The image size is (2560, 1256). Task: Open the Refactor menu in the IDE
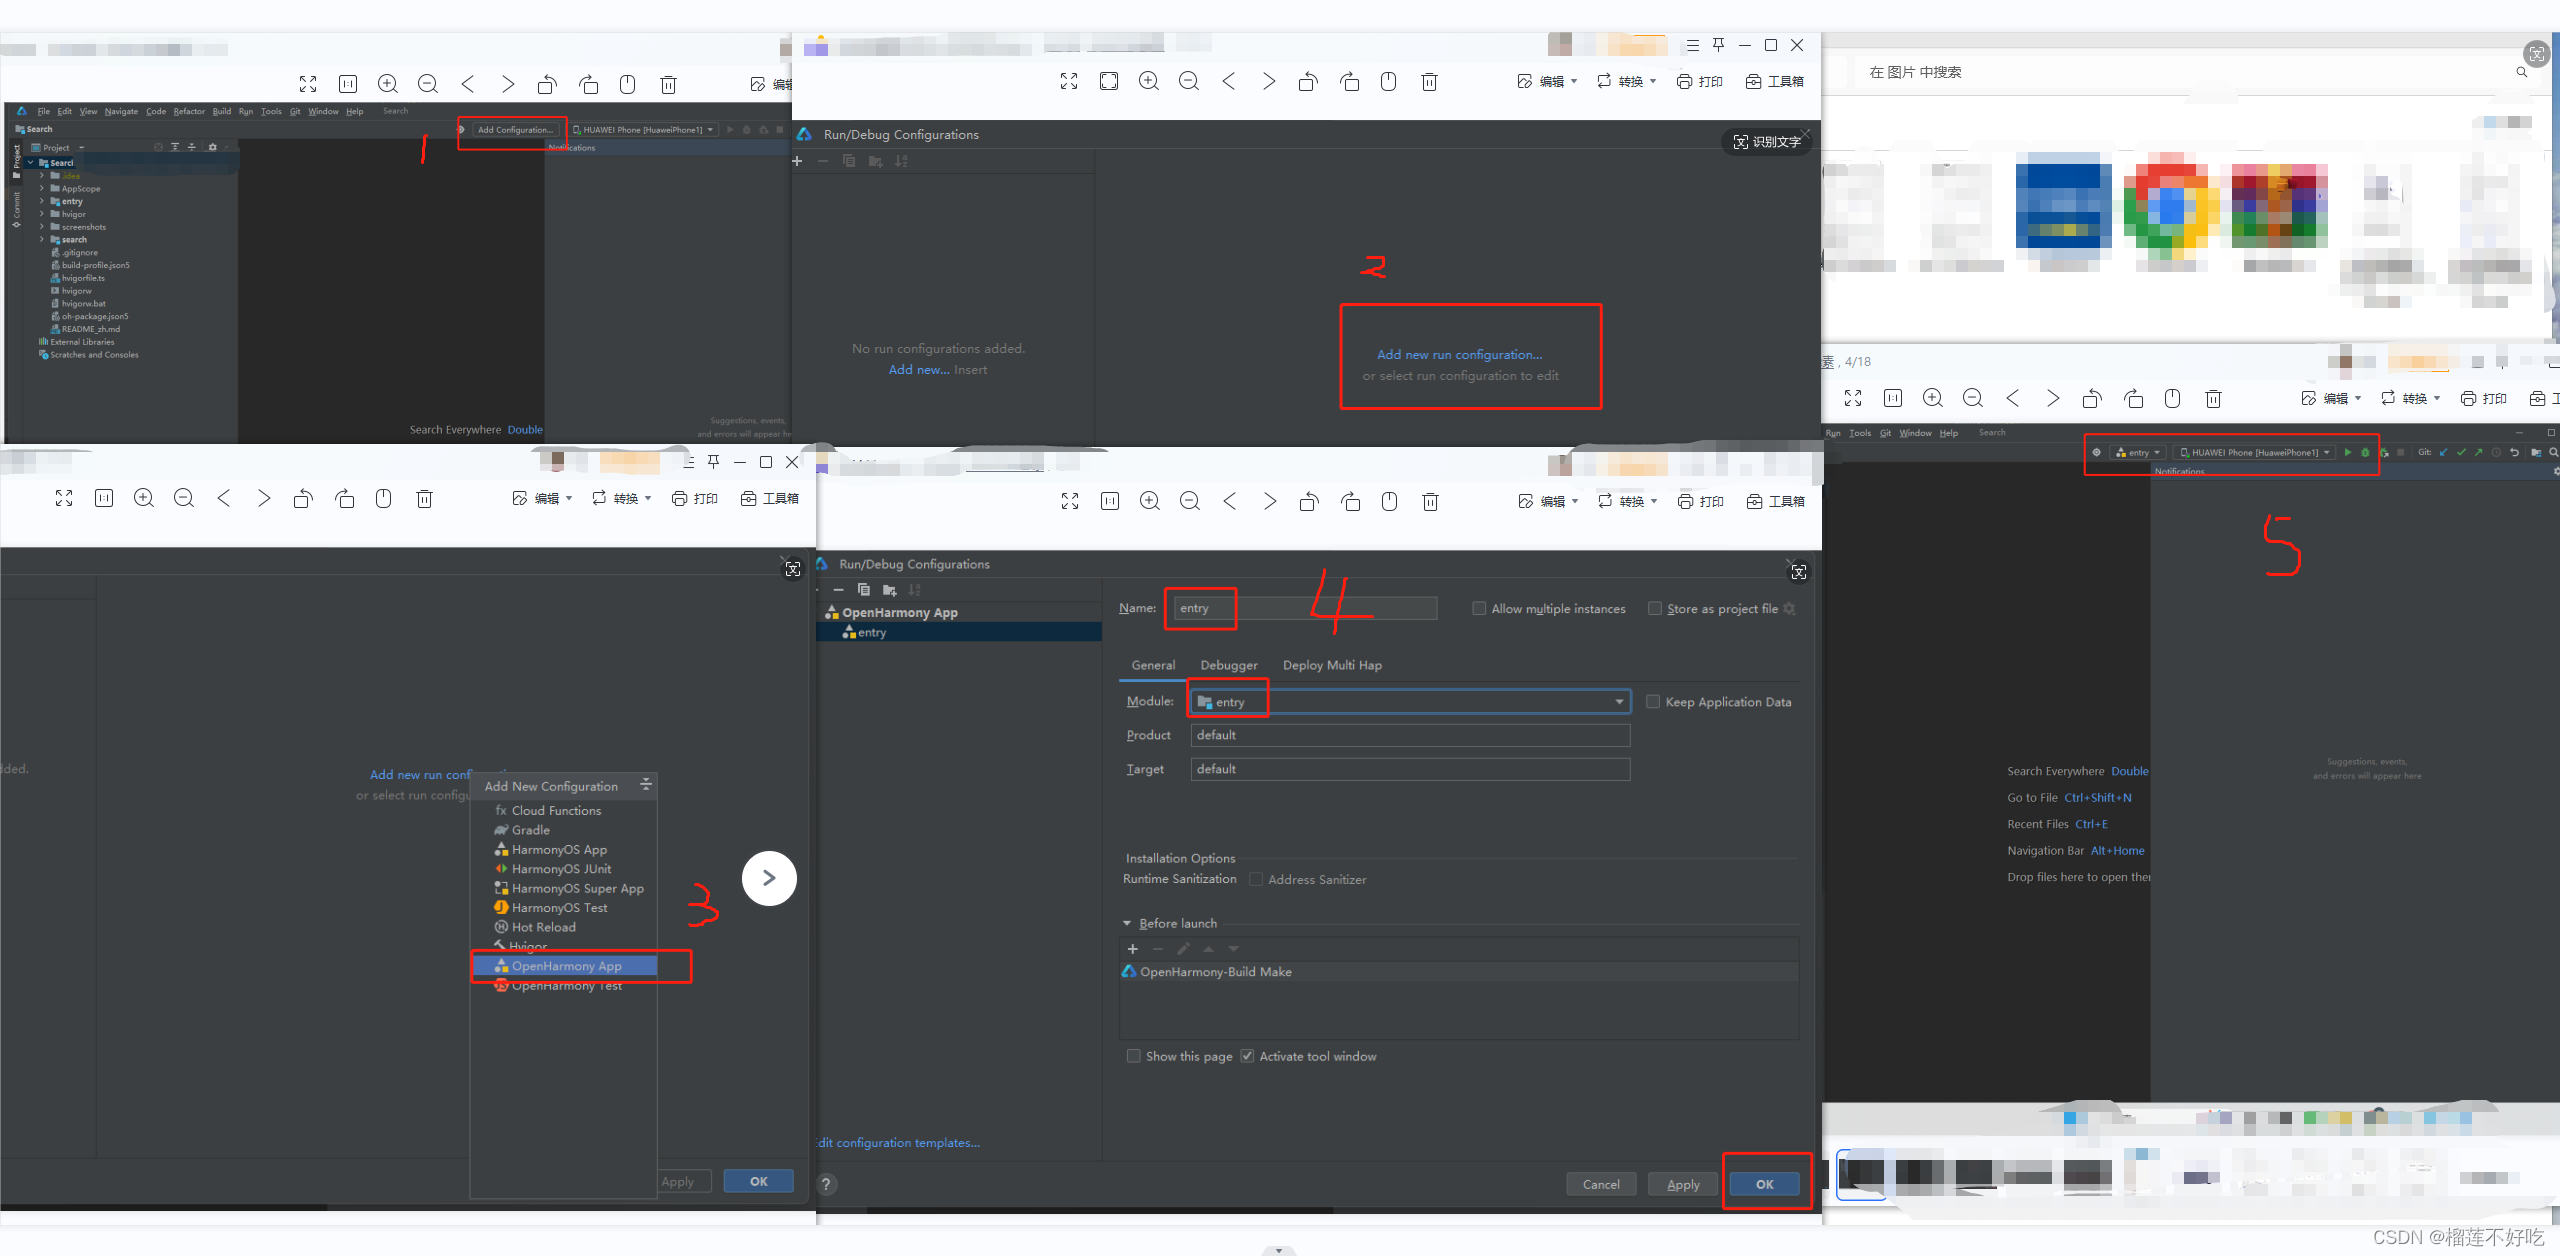(x=189, y=111)
